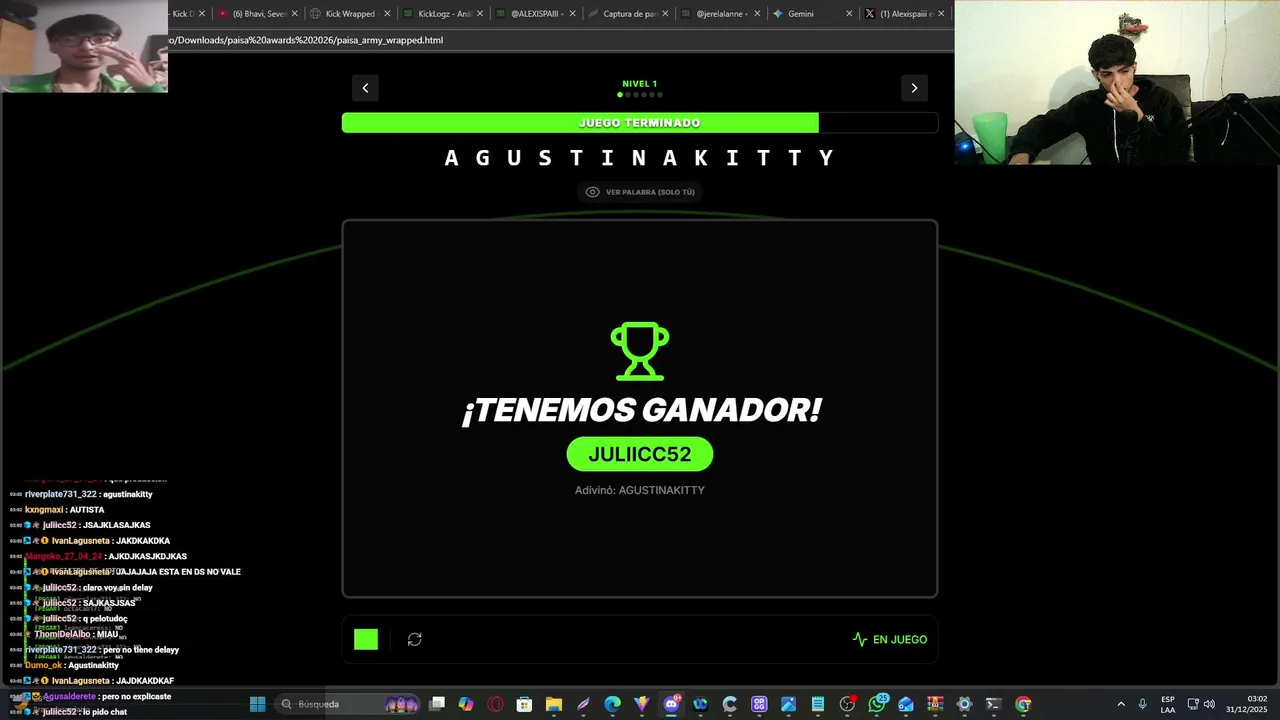1280x720 pixels.
Task: Open Settings gear in the taskbar
Action: pyautogui.click(x=964, y=704)
